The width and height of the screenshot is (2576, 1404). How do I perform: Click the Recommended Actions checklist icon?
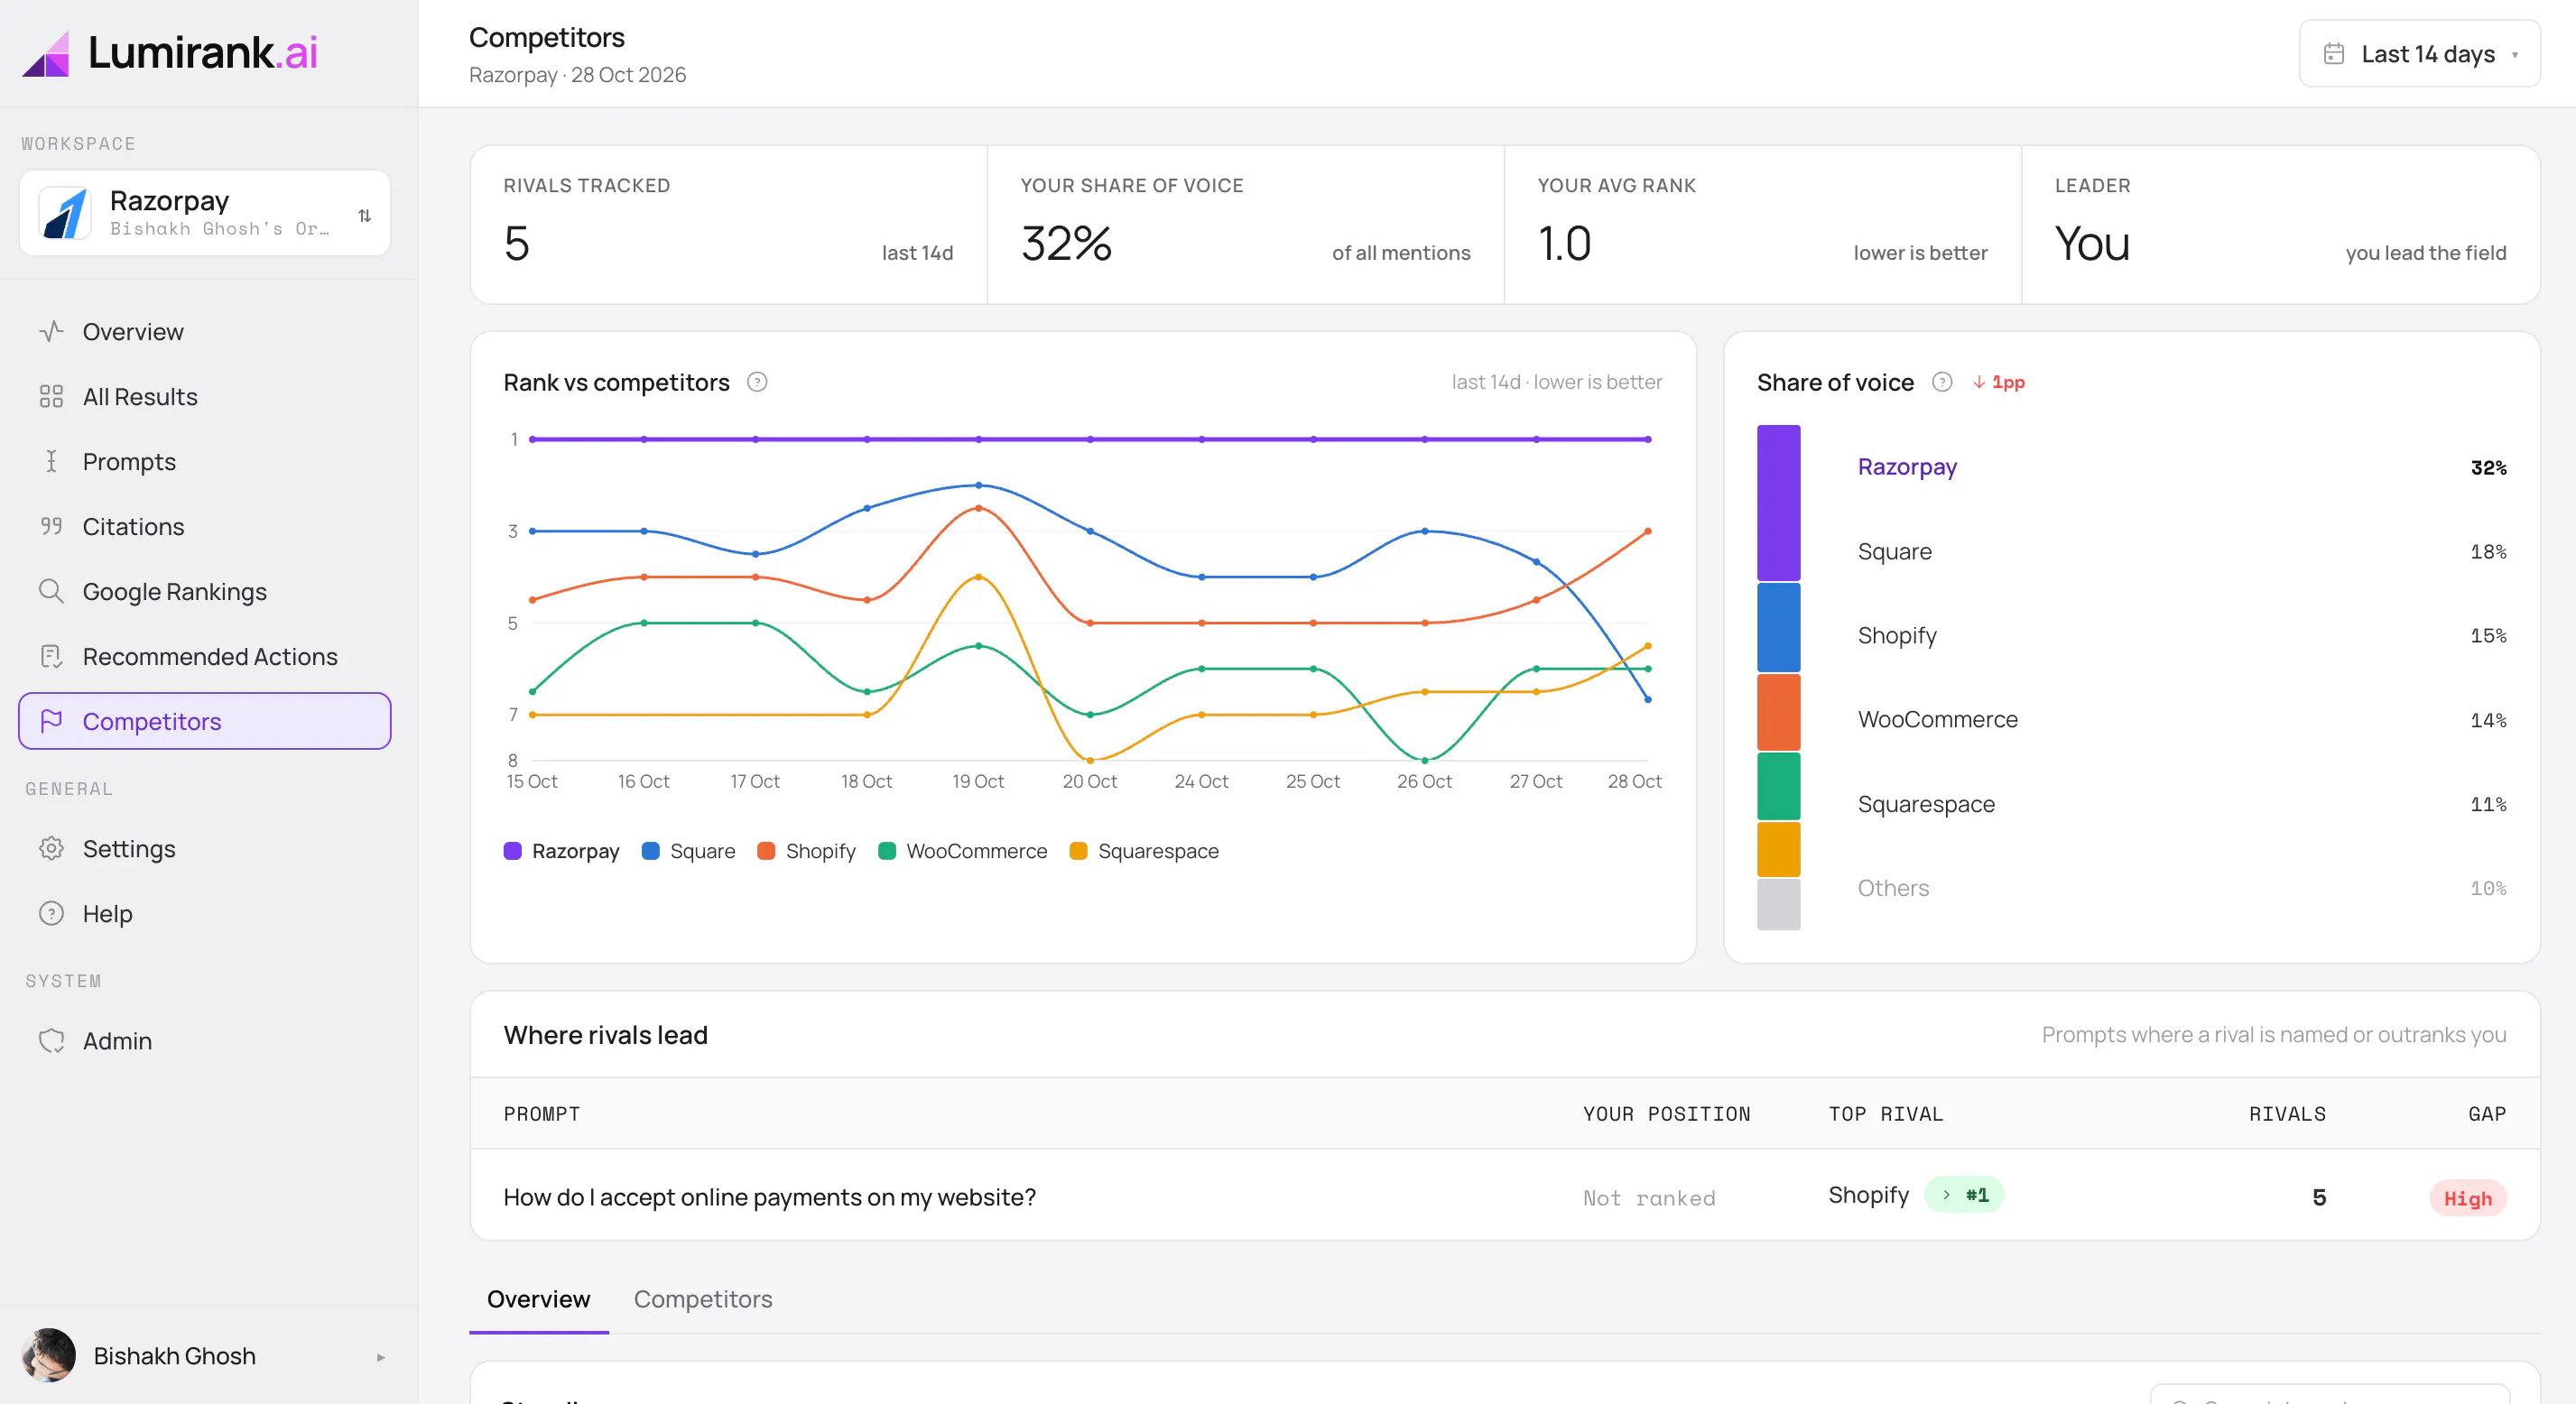click(x=51, y=656)
